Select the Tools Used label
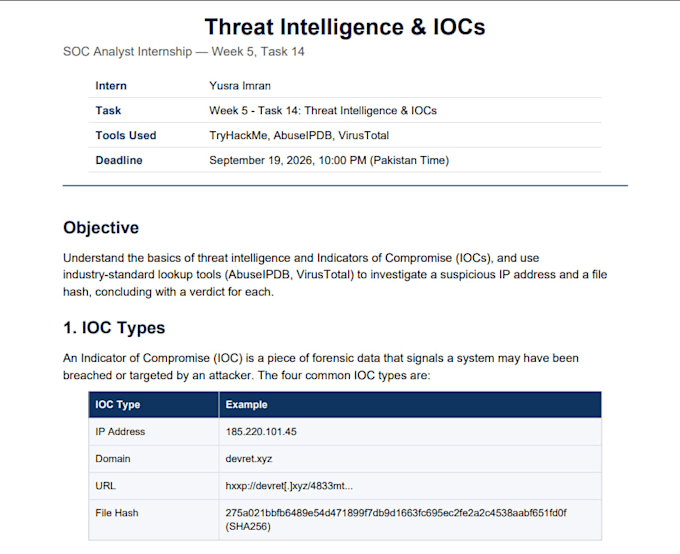 (126, 135)
